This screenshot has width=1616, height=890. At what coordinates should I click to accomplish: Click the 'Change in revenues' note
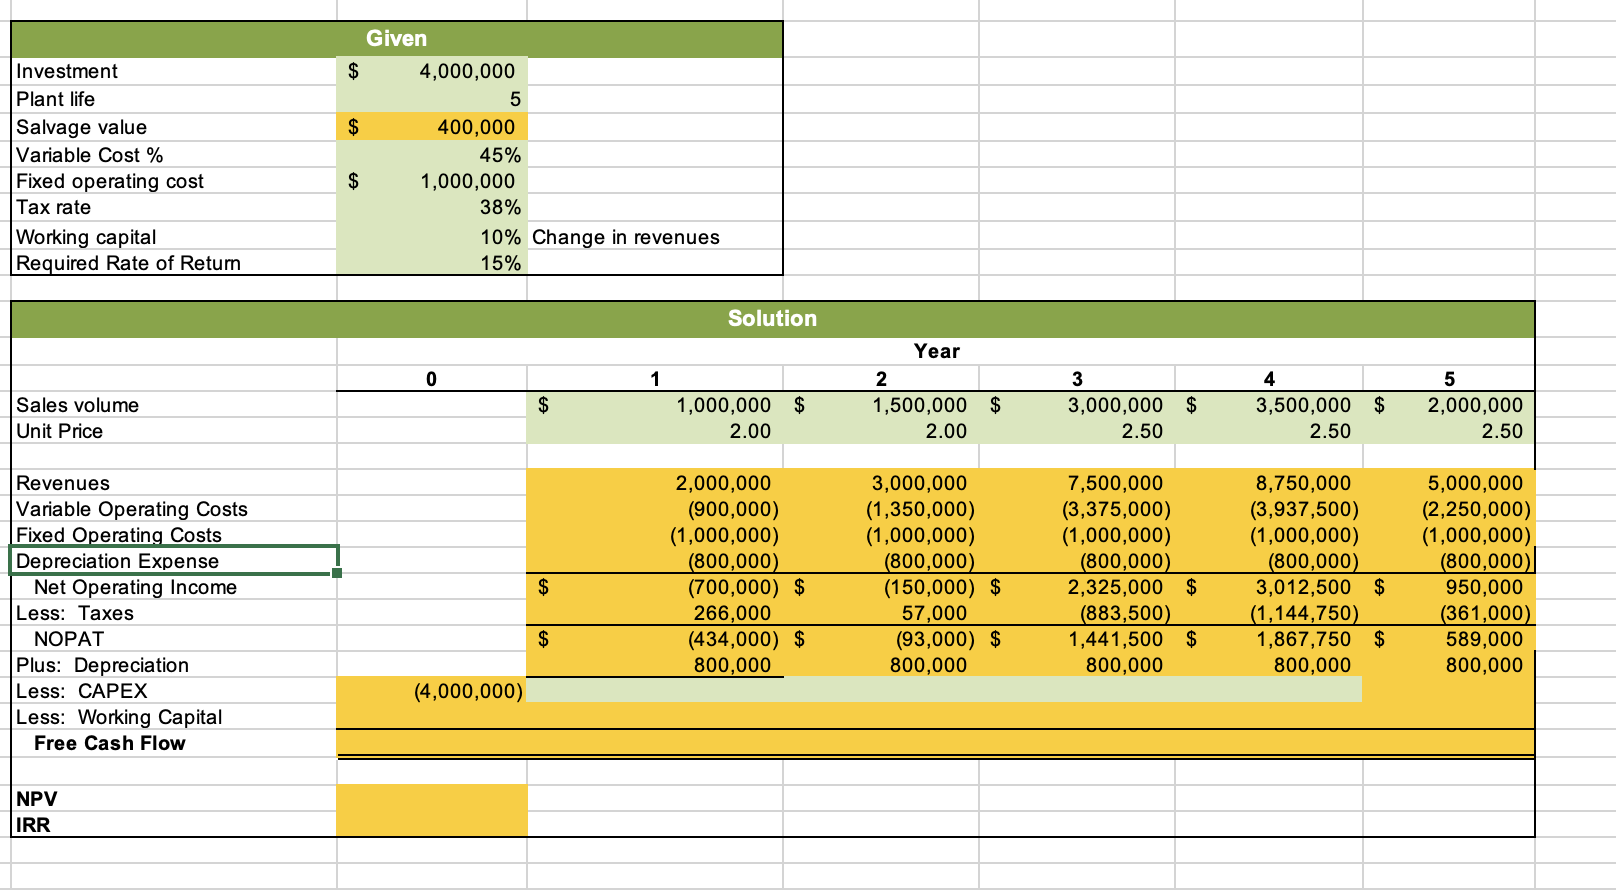(x=625, y=237)
